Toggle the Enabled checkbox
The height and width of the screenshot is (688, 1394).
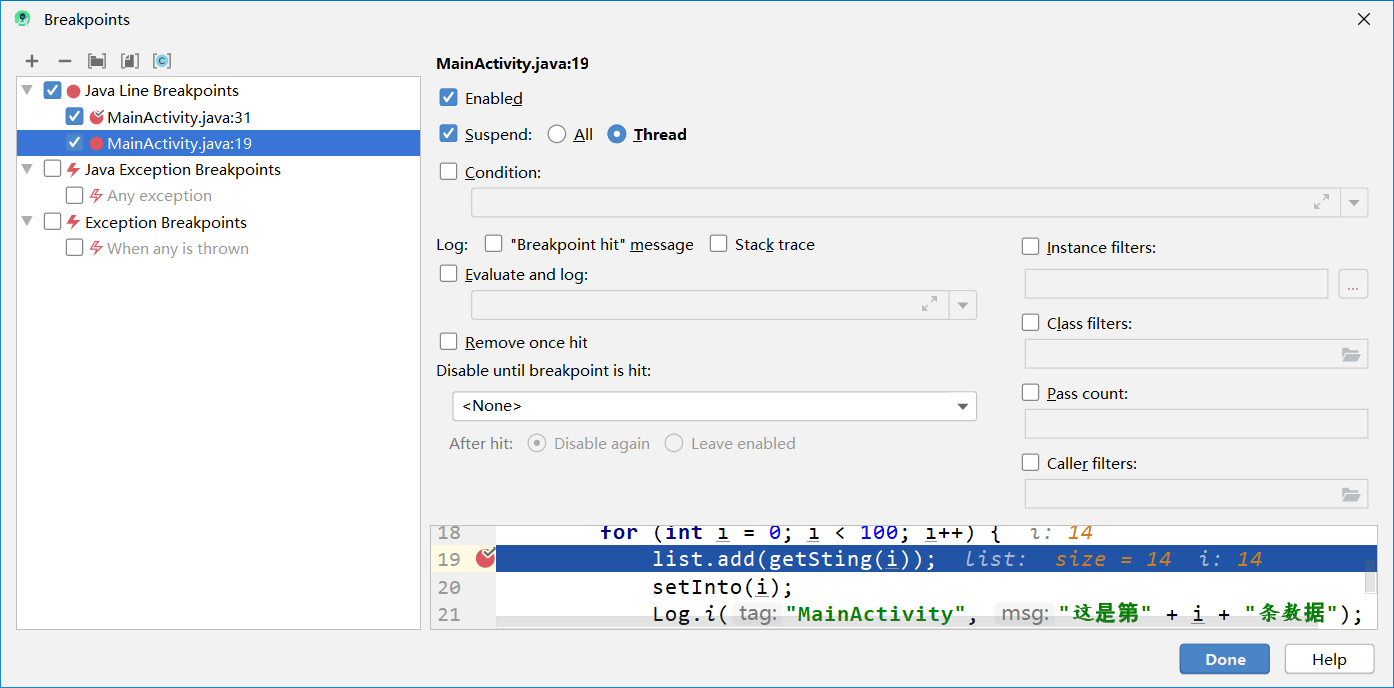pyautogui.click(x=449, y=97)
